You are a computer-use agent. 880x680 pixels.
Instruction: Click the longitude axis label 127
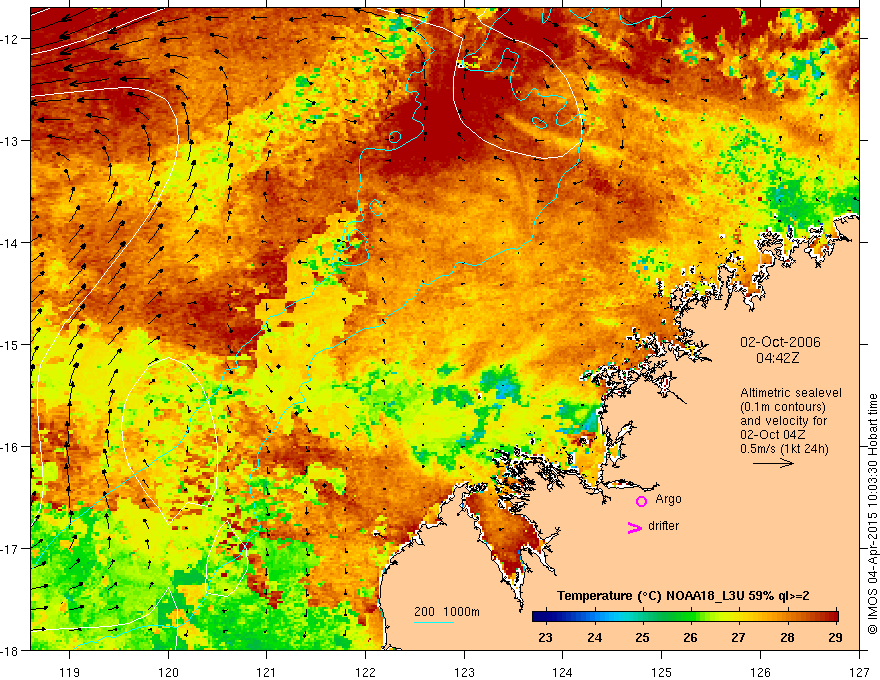pyautogui.click(x=859, y=672)
